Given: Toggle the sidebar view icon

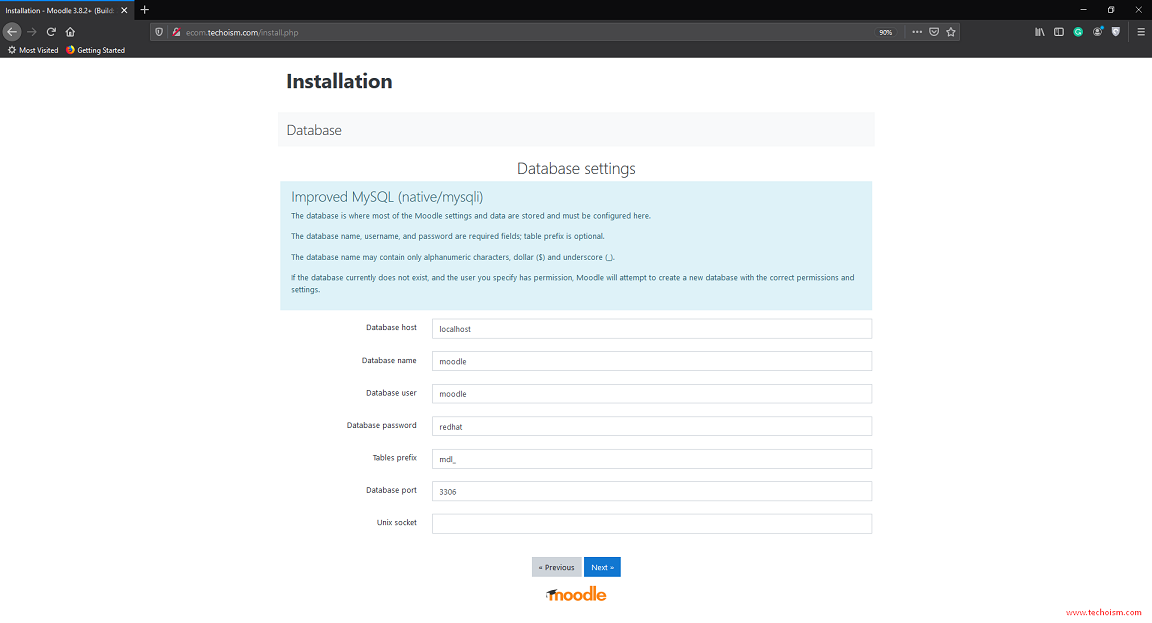Looking at the screenshot, I should click(x=1059, y=32).
